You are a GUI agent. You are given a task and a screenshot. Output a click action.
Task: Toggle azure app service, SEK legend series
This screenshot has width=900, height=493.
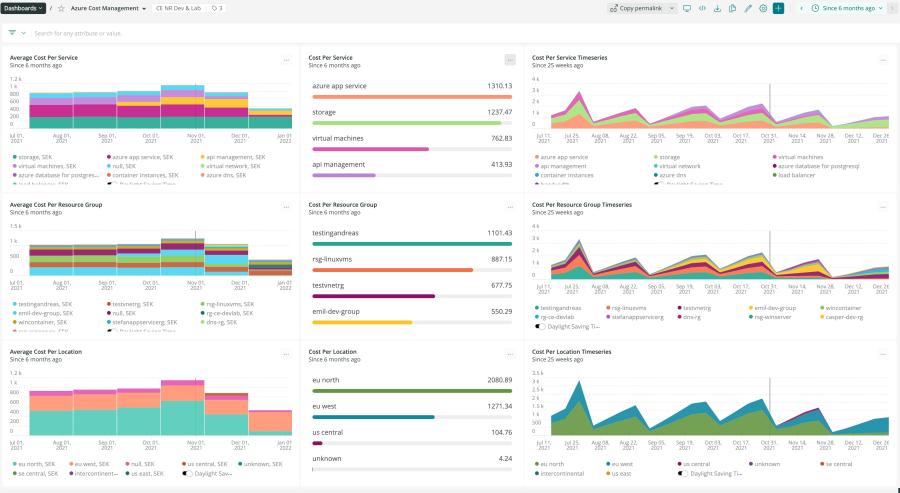coord(141,157)
